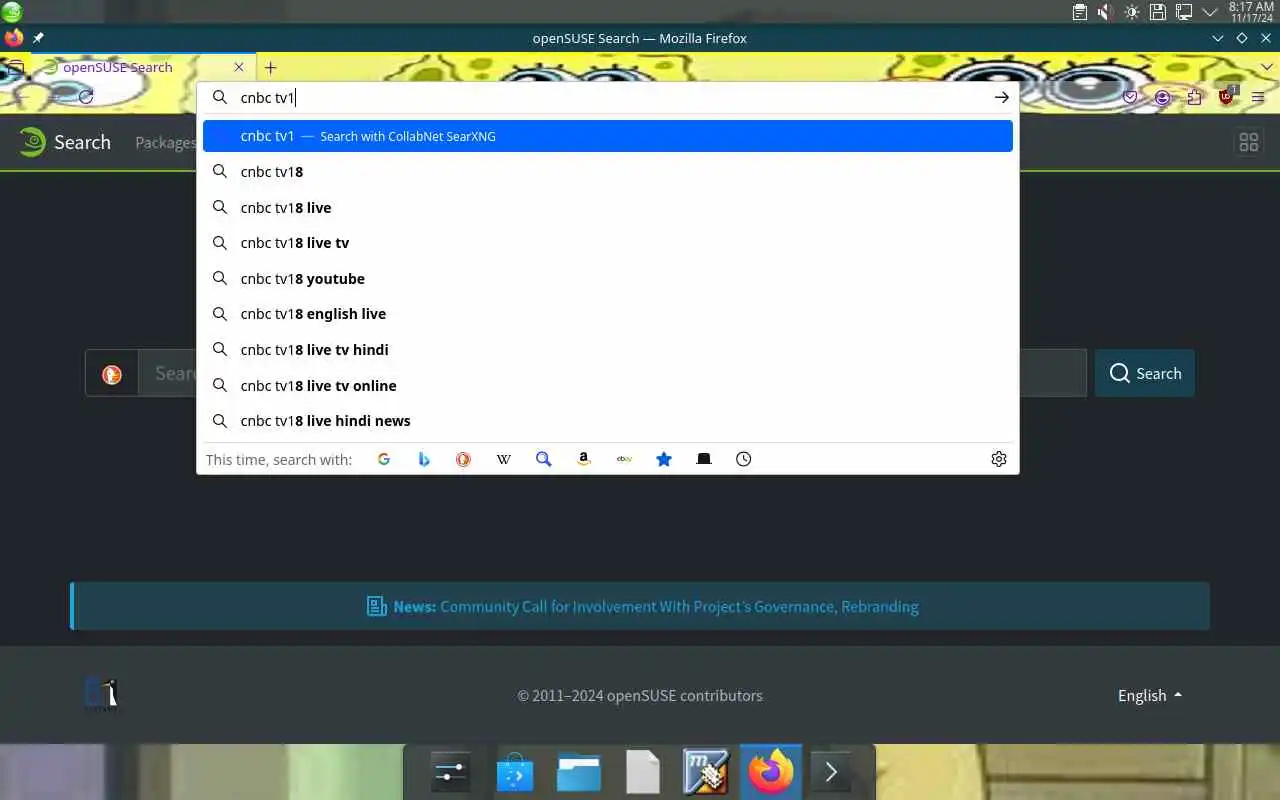Click into the address bar text field
Screen dimensions: 1280x800
coord(610,97)
